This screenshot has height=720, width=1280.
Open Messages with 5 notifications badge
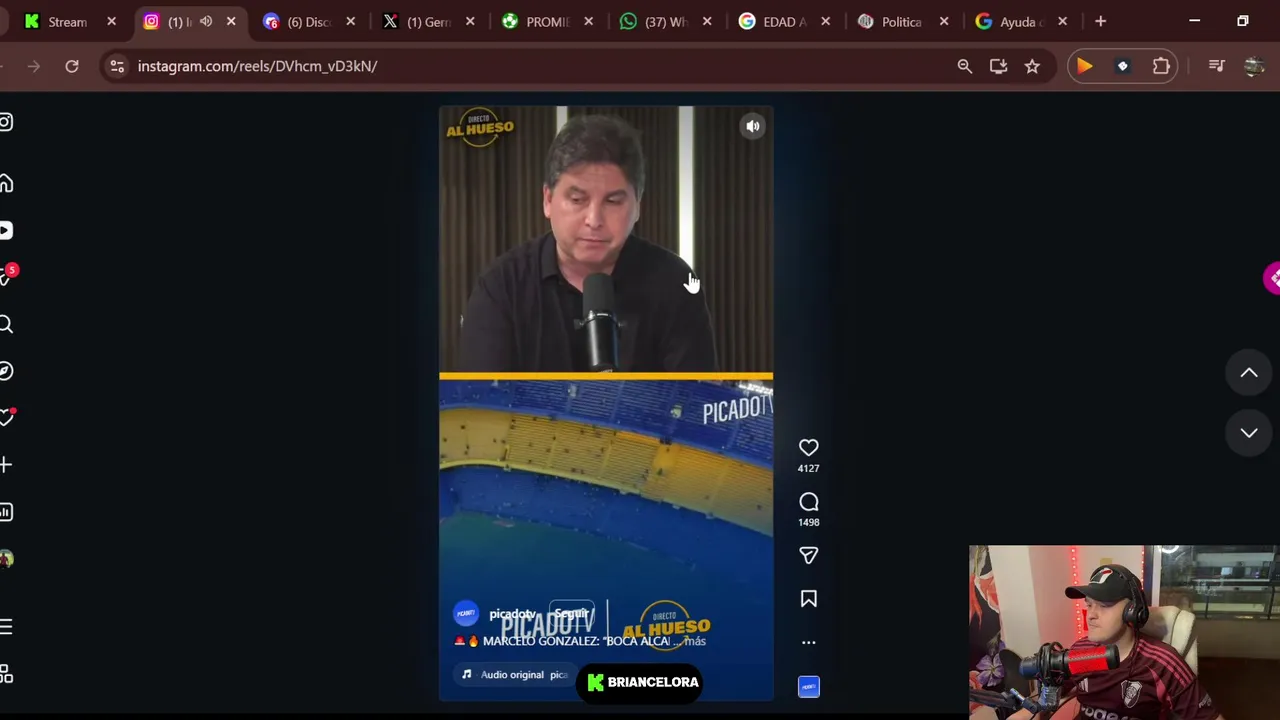tap(6, 277)
